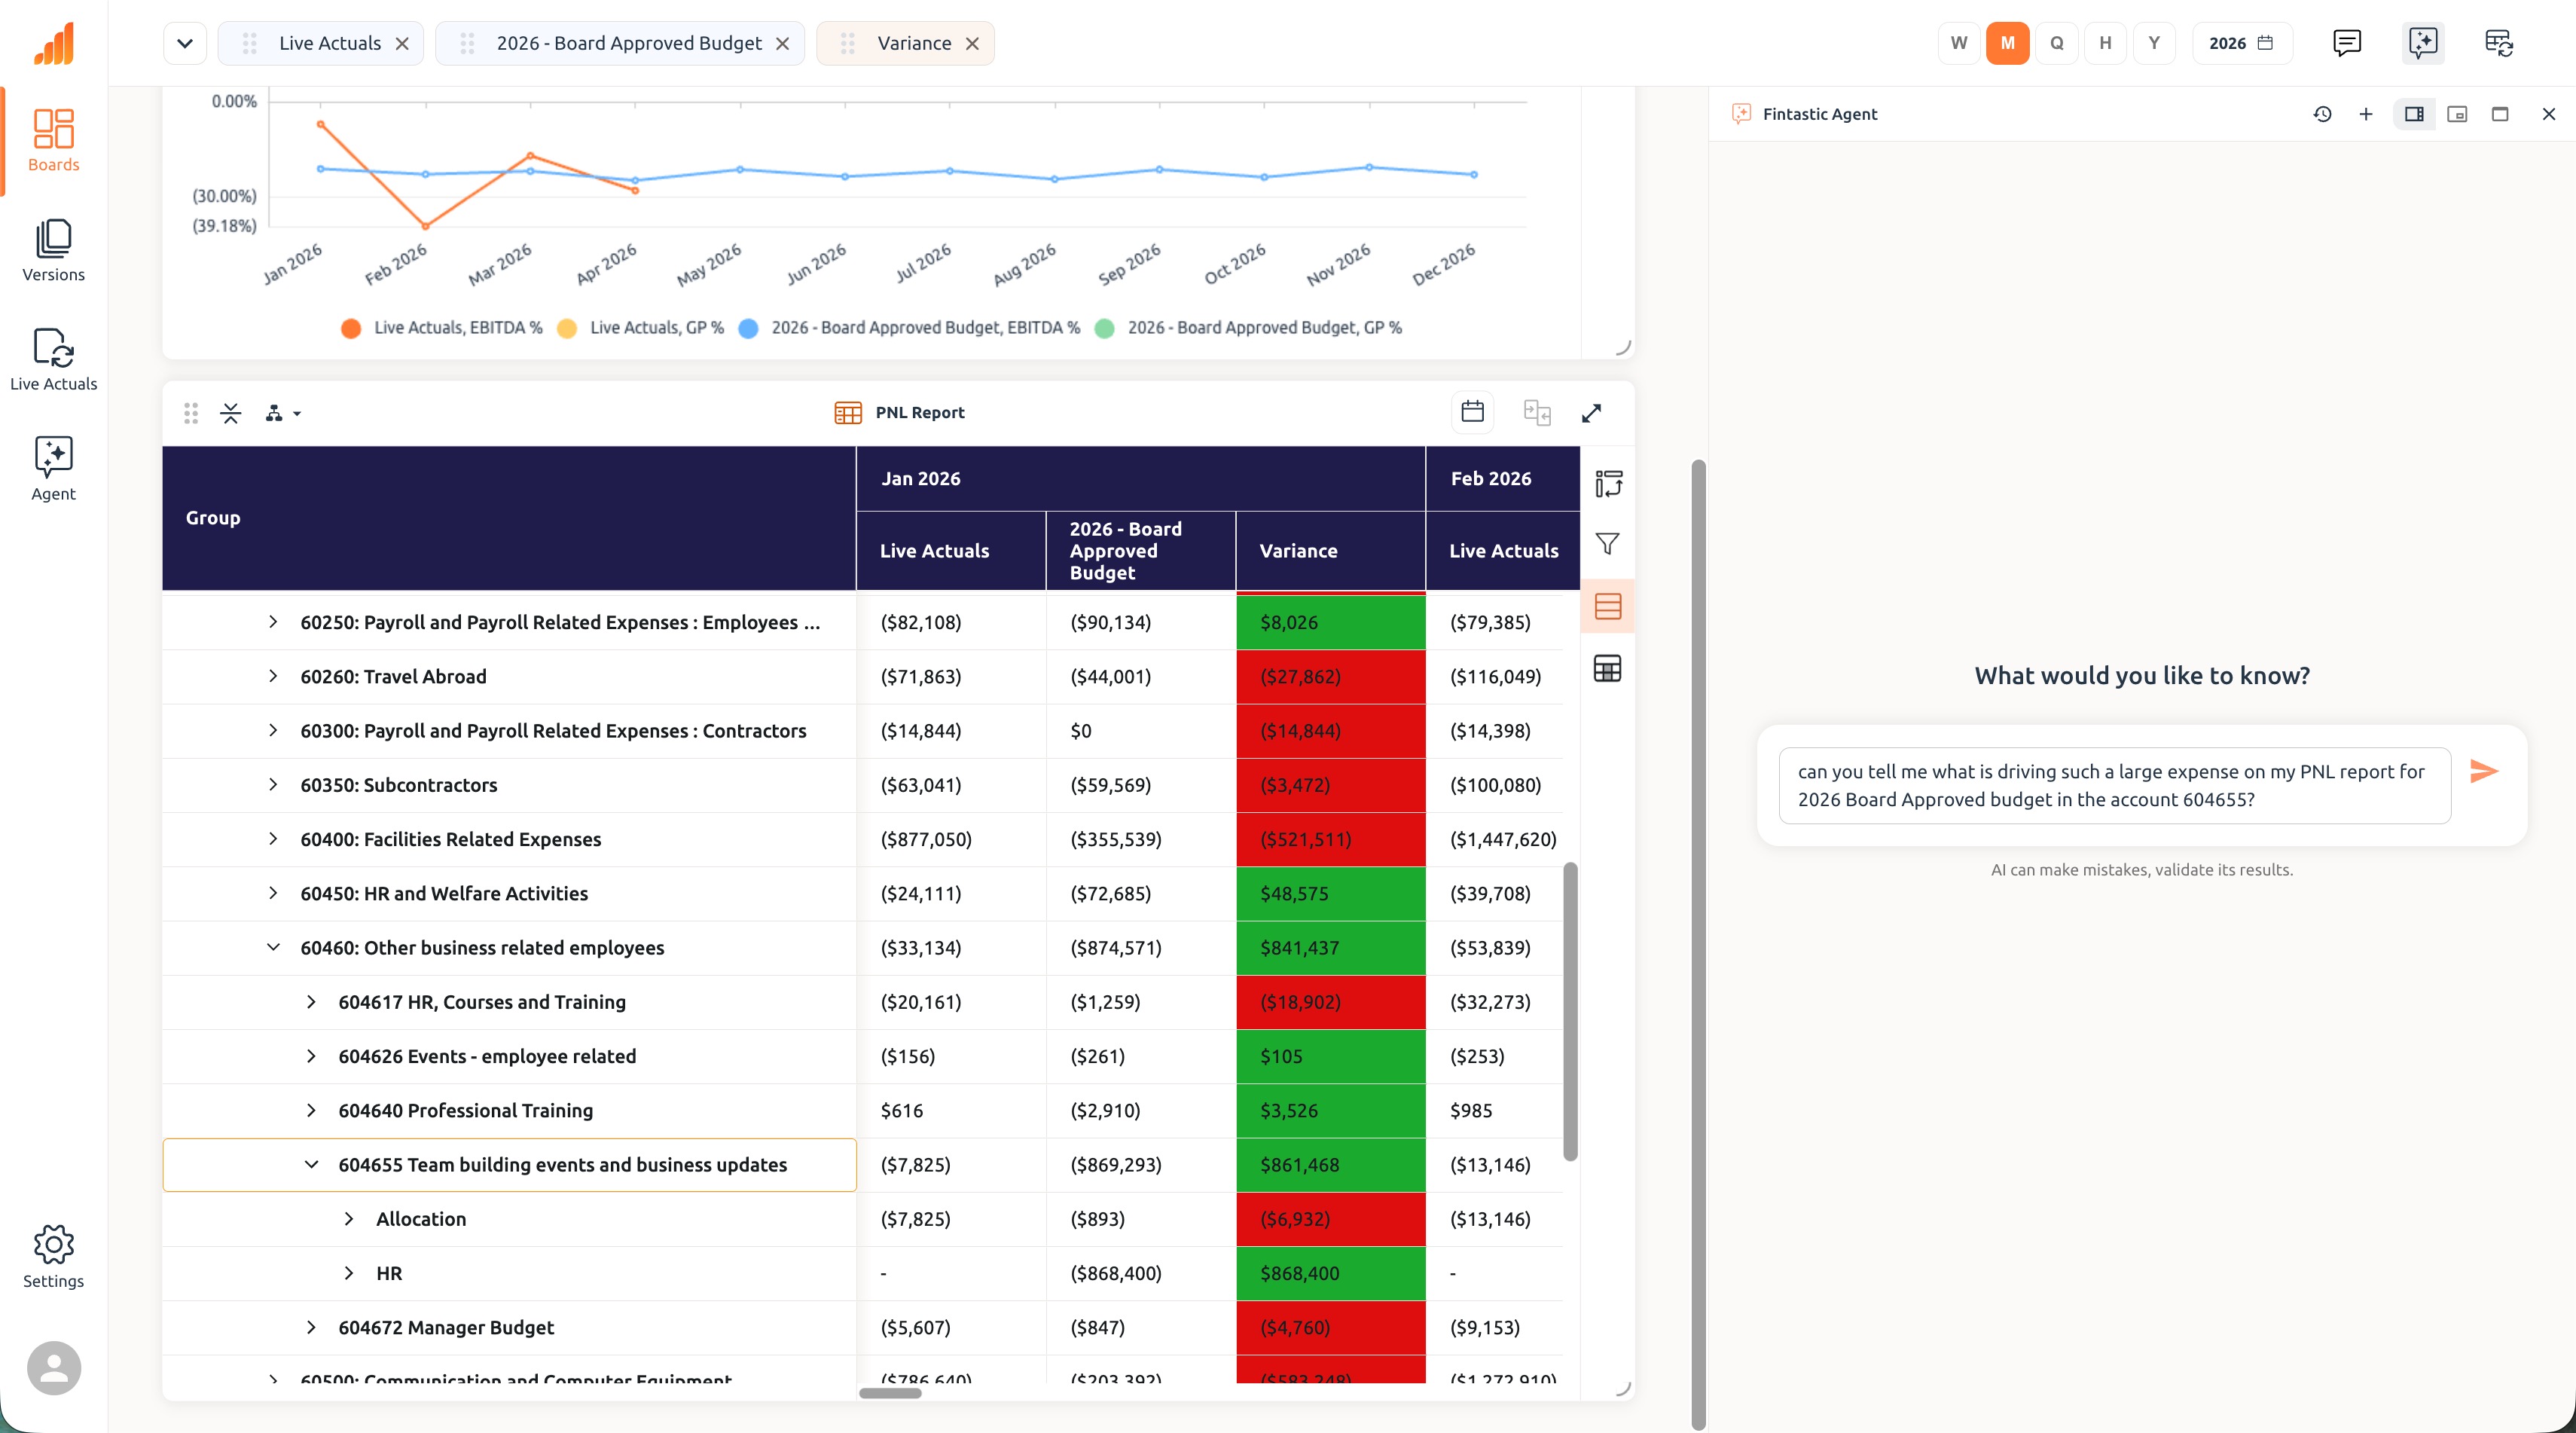Open the Agent sidebar item
The height and width of the screenshot is (1433, 2576).
(x=53, y=469)
